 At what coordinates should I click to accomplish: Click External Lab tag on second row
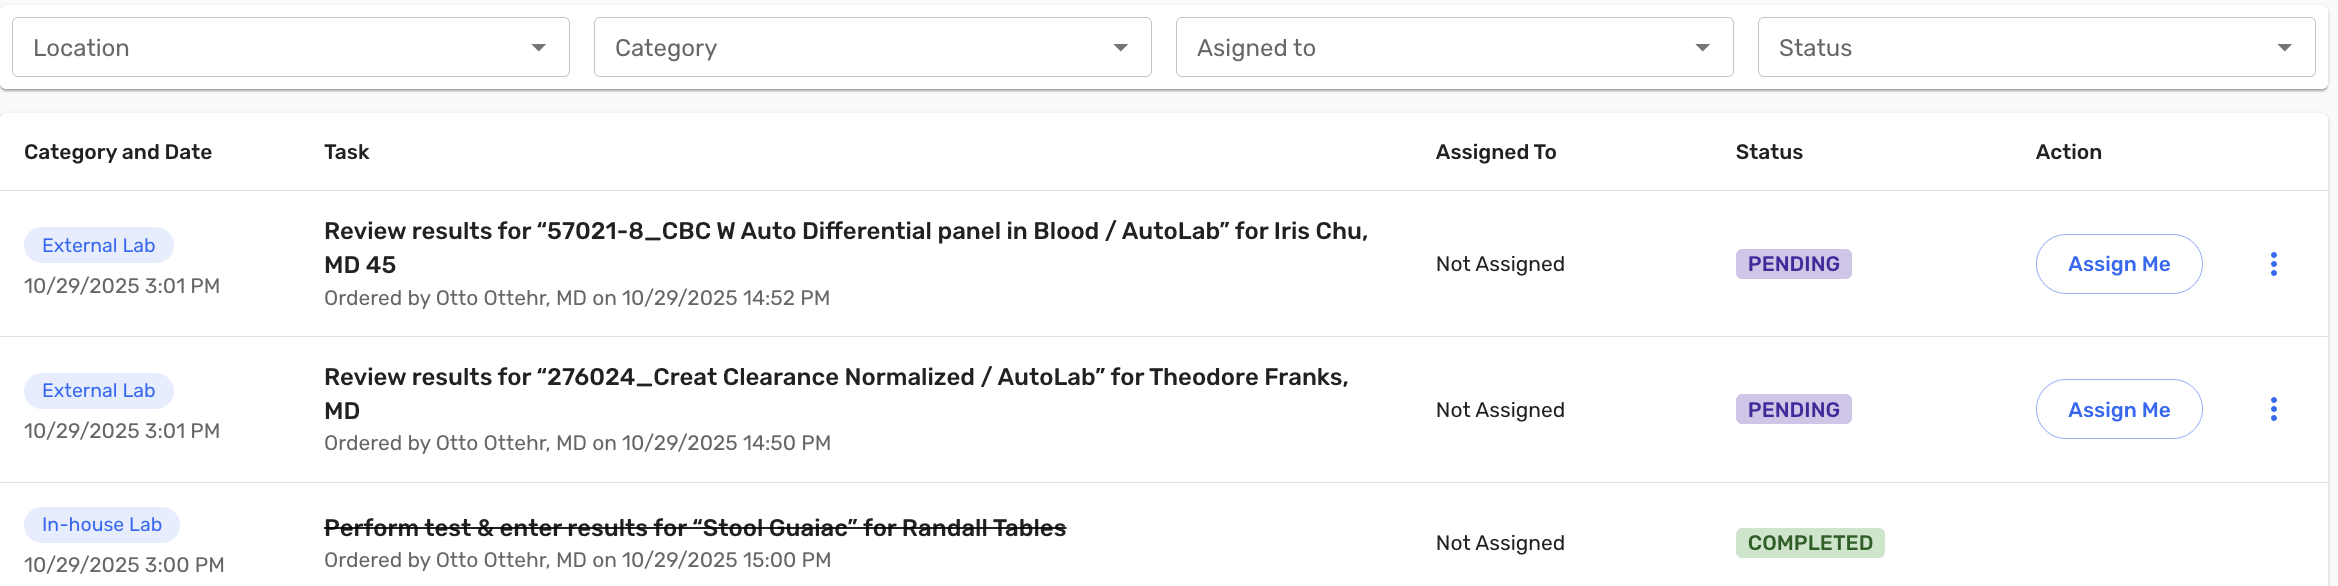pyautogui.click(x=98, y=390)
